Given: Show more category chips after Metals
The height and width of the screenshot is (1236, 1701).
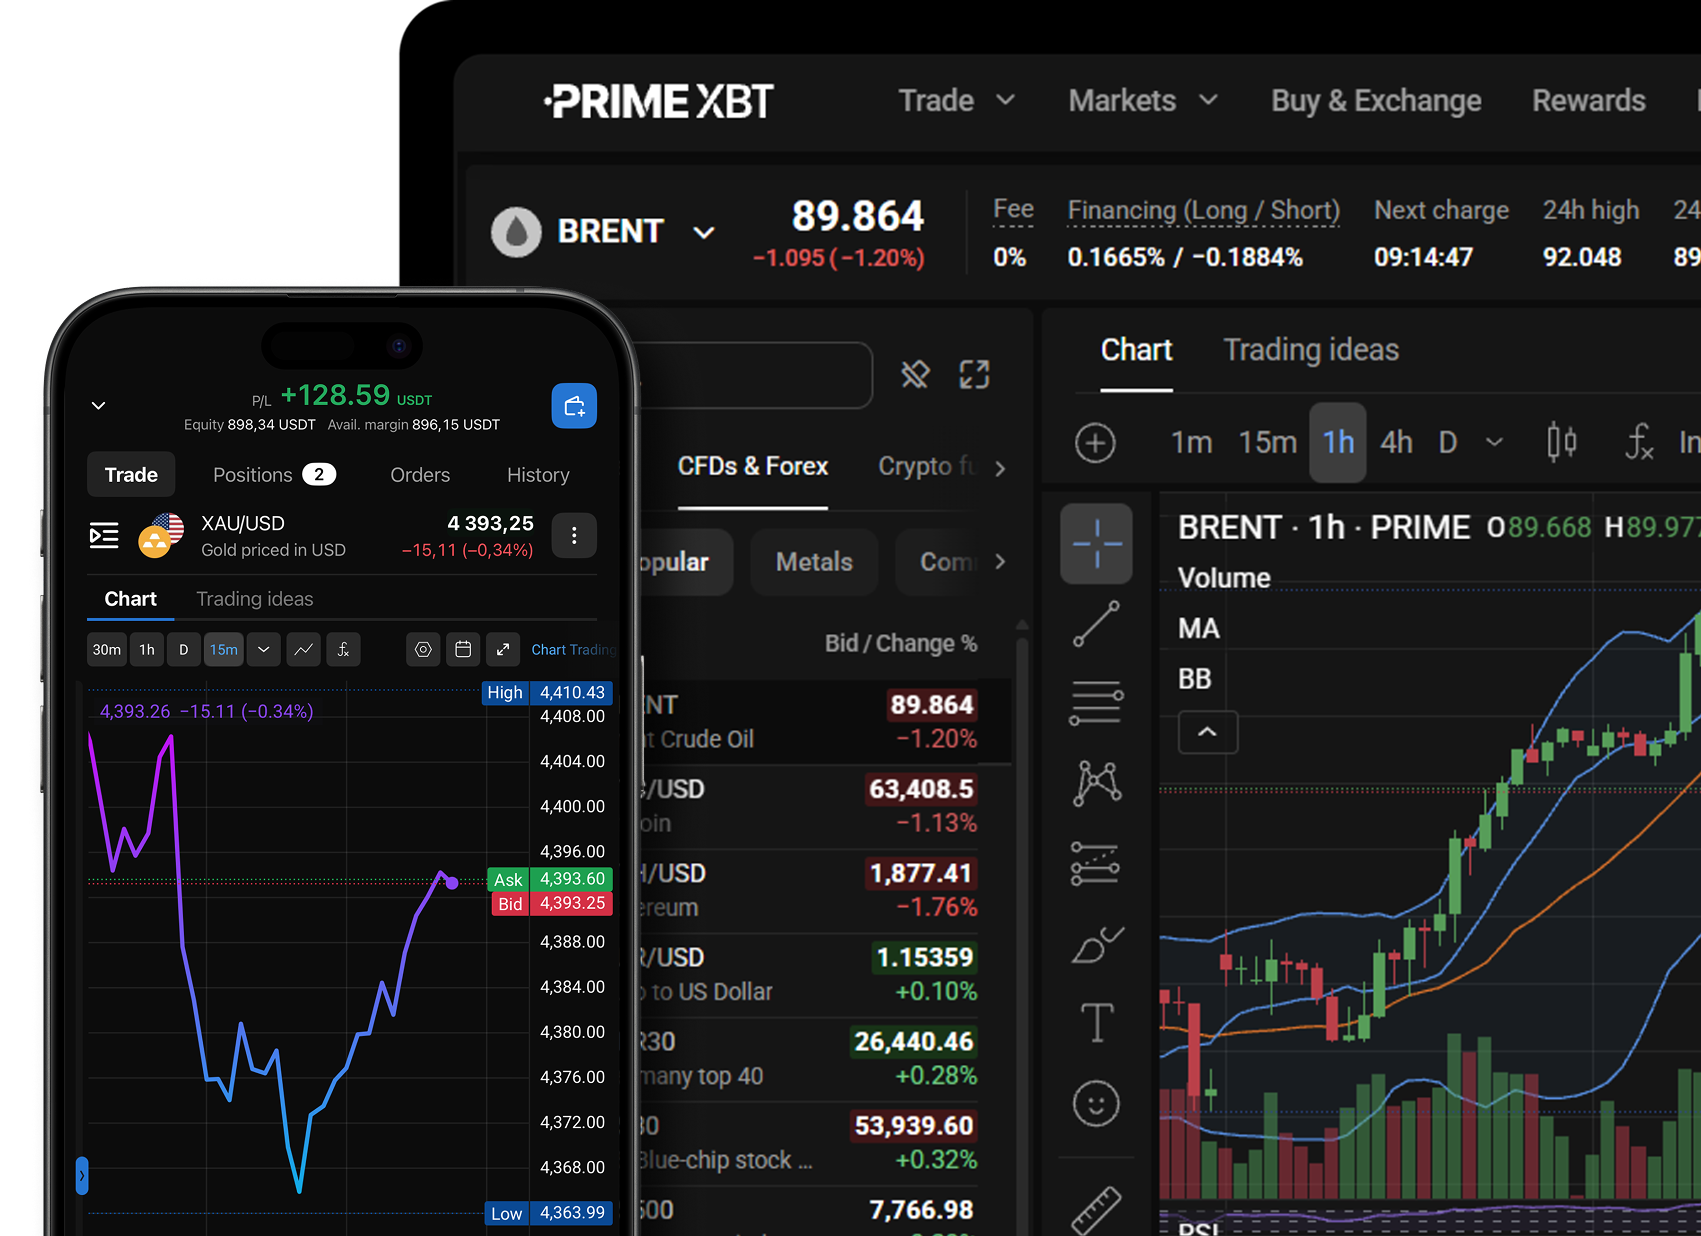Looking at the screenshot, I should tap(1000, 562).
